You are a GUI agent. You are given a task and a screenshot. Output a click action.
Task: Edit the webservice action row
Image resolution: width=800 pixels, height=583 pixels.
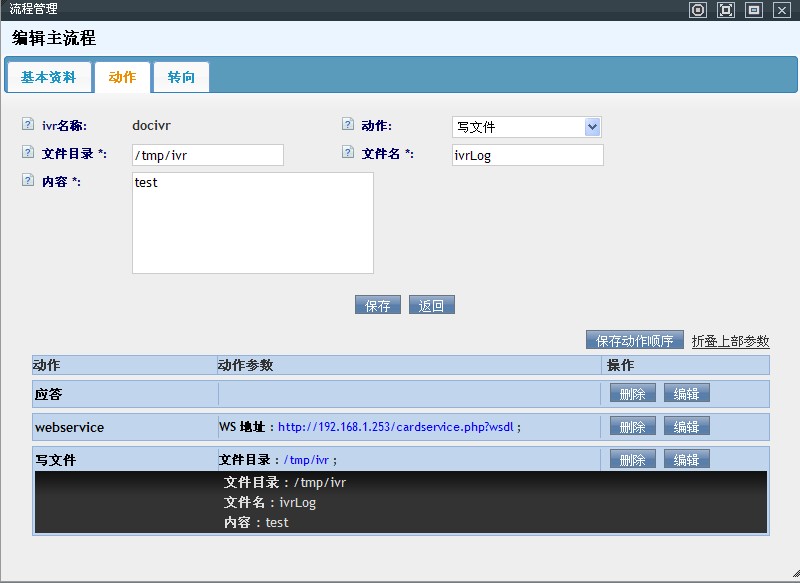coord(686,427)
